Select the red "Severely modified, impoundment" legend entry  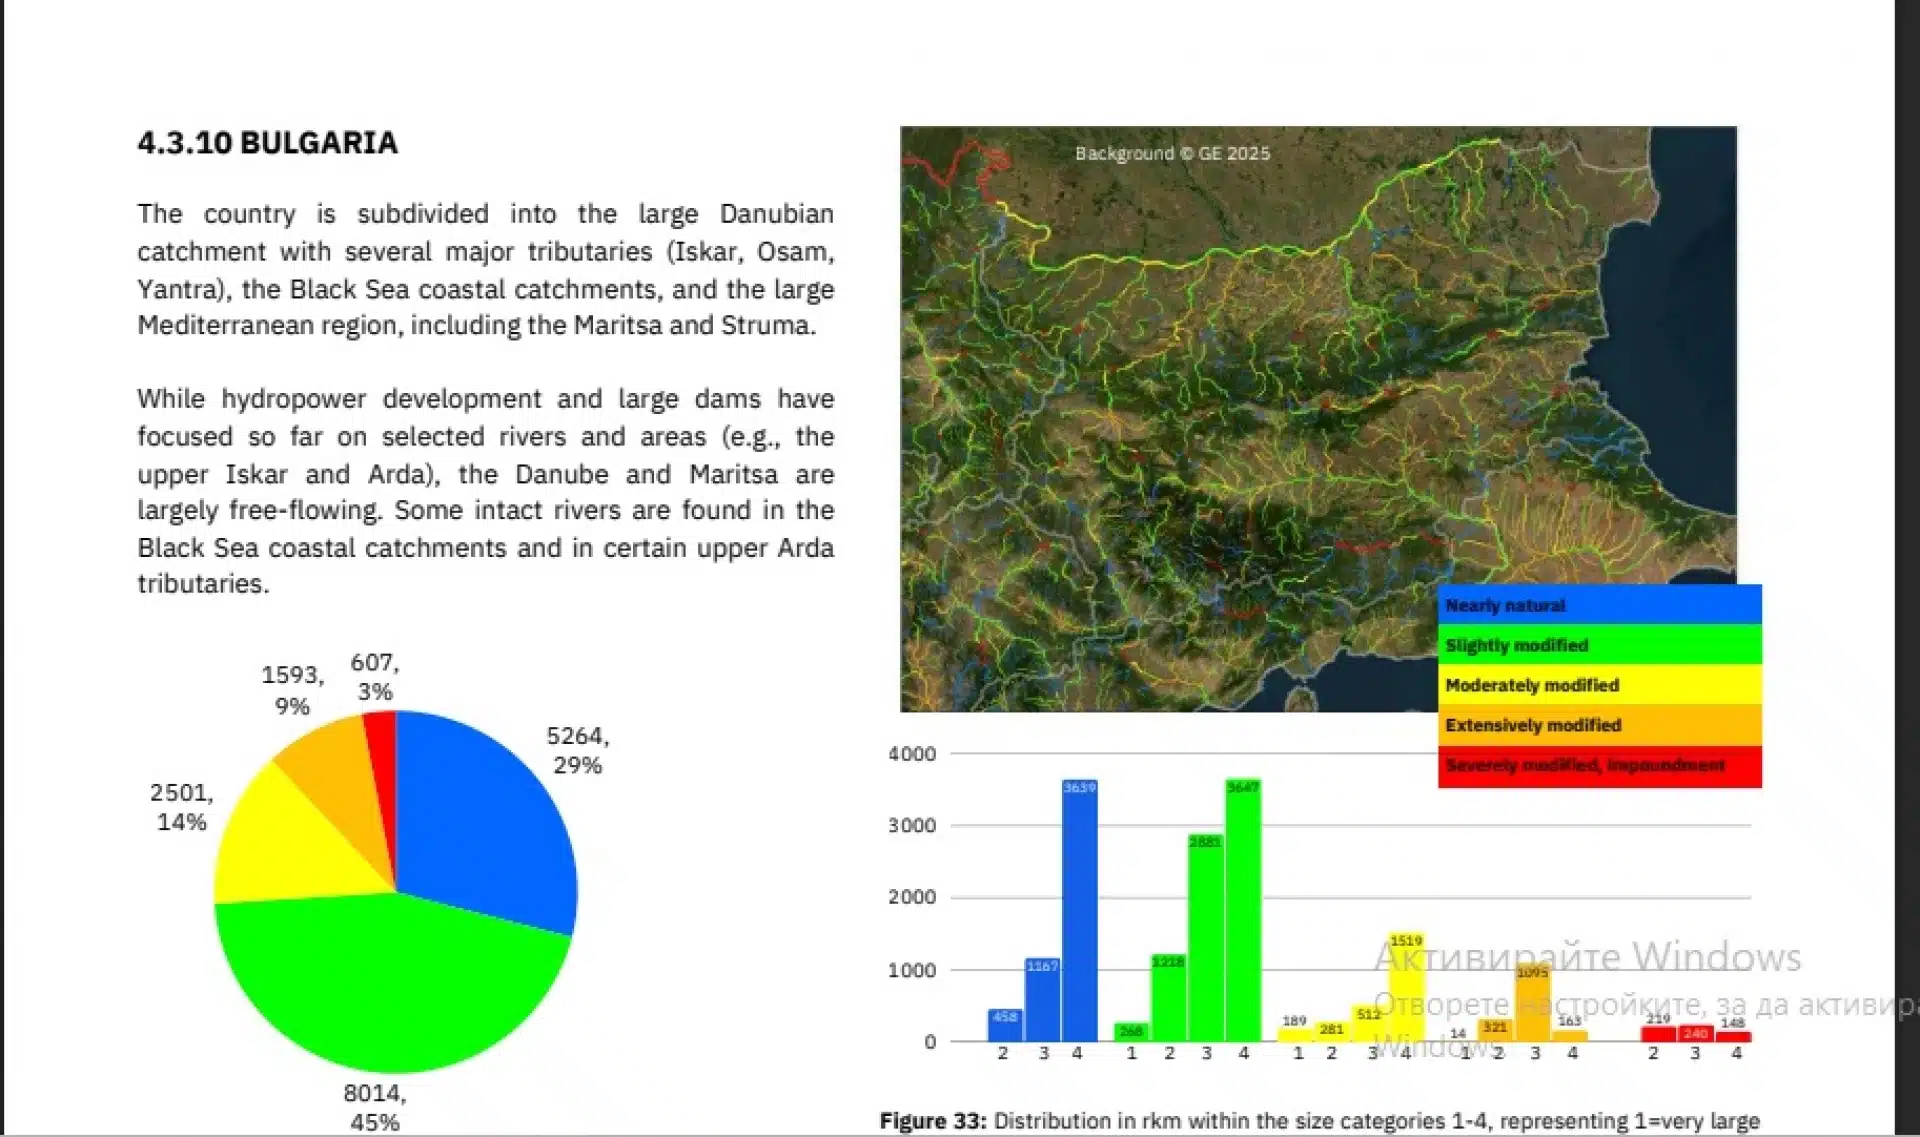click(1599, 766)
